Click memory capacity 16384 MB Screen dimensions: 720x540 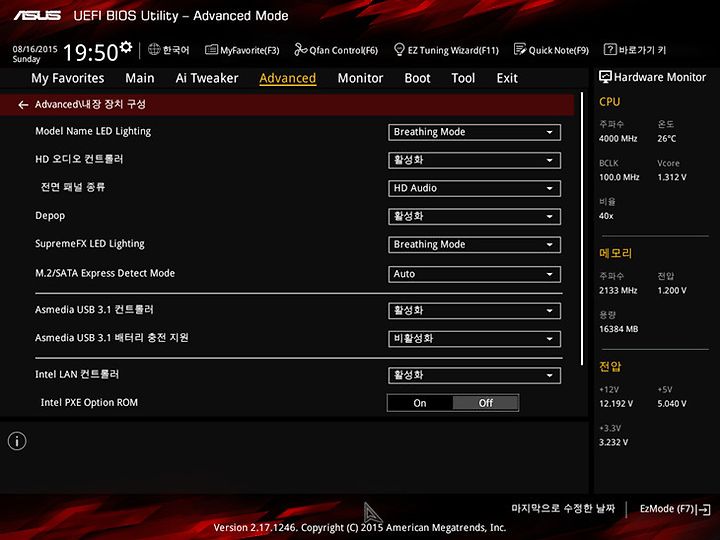tap(619, 329)
